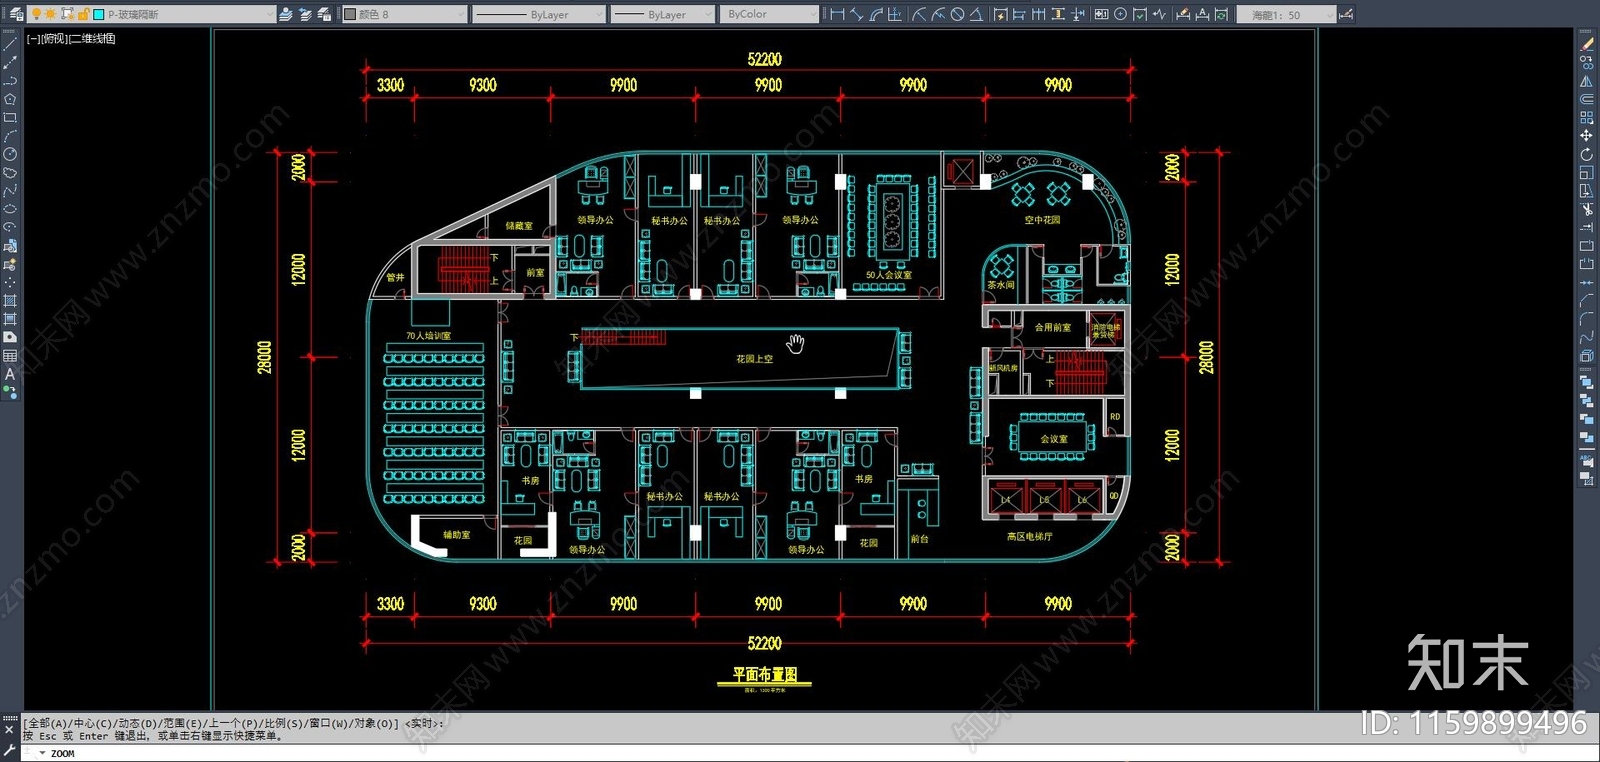1600x762 pixels.
Task: Select the Diameter Dimension tool
Action: tap(957, 14)
